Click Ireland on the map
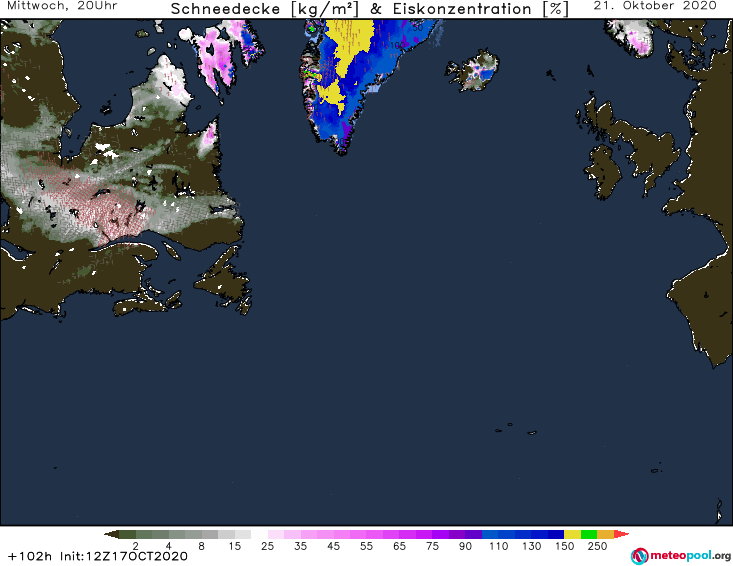Image resolution: width=733 pixels, height=566 pixels. [603, 172]
